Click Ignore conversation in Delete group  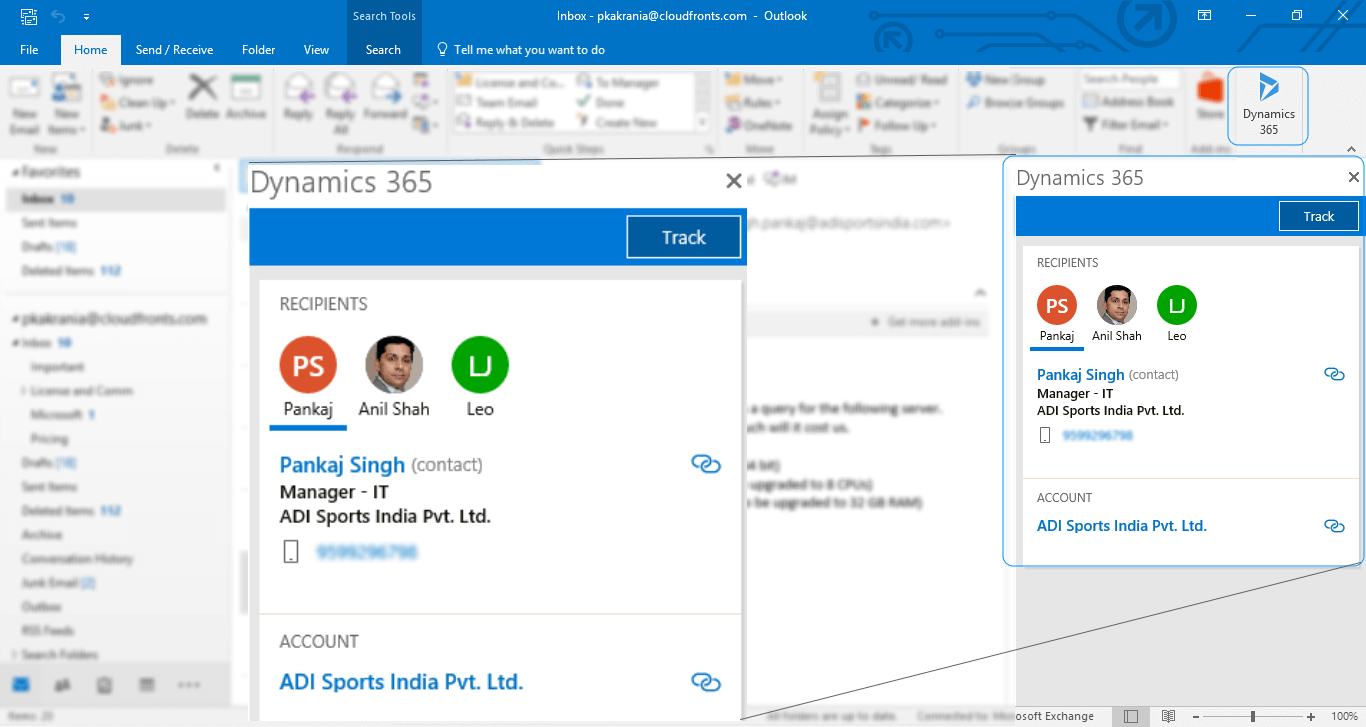pyautogui.click(x=127, y=80)
